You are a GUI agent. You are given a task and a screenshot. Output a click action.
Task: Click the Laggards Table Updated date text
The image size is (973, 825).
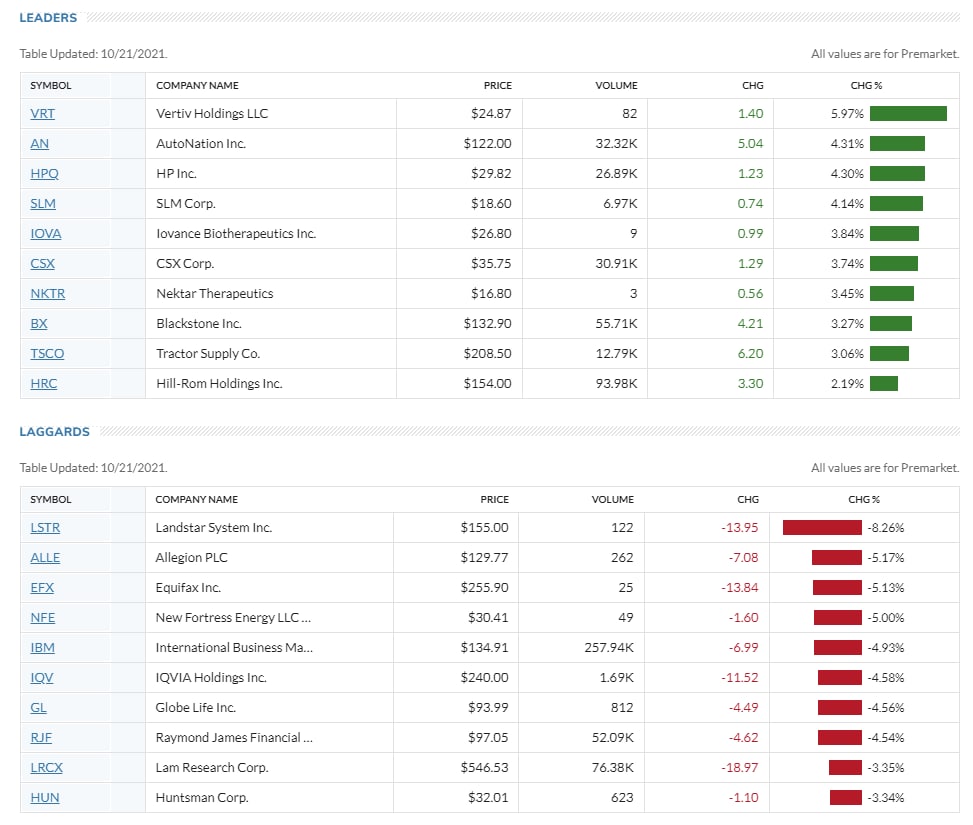point(93,468)
